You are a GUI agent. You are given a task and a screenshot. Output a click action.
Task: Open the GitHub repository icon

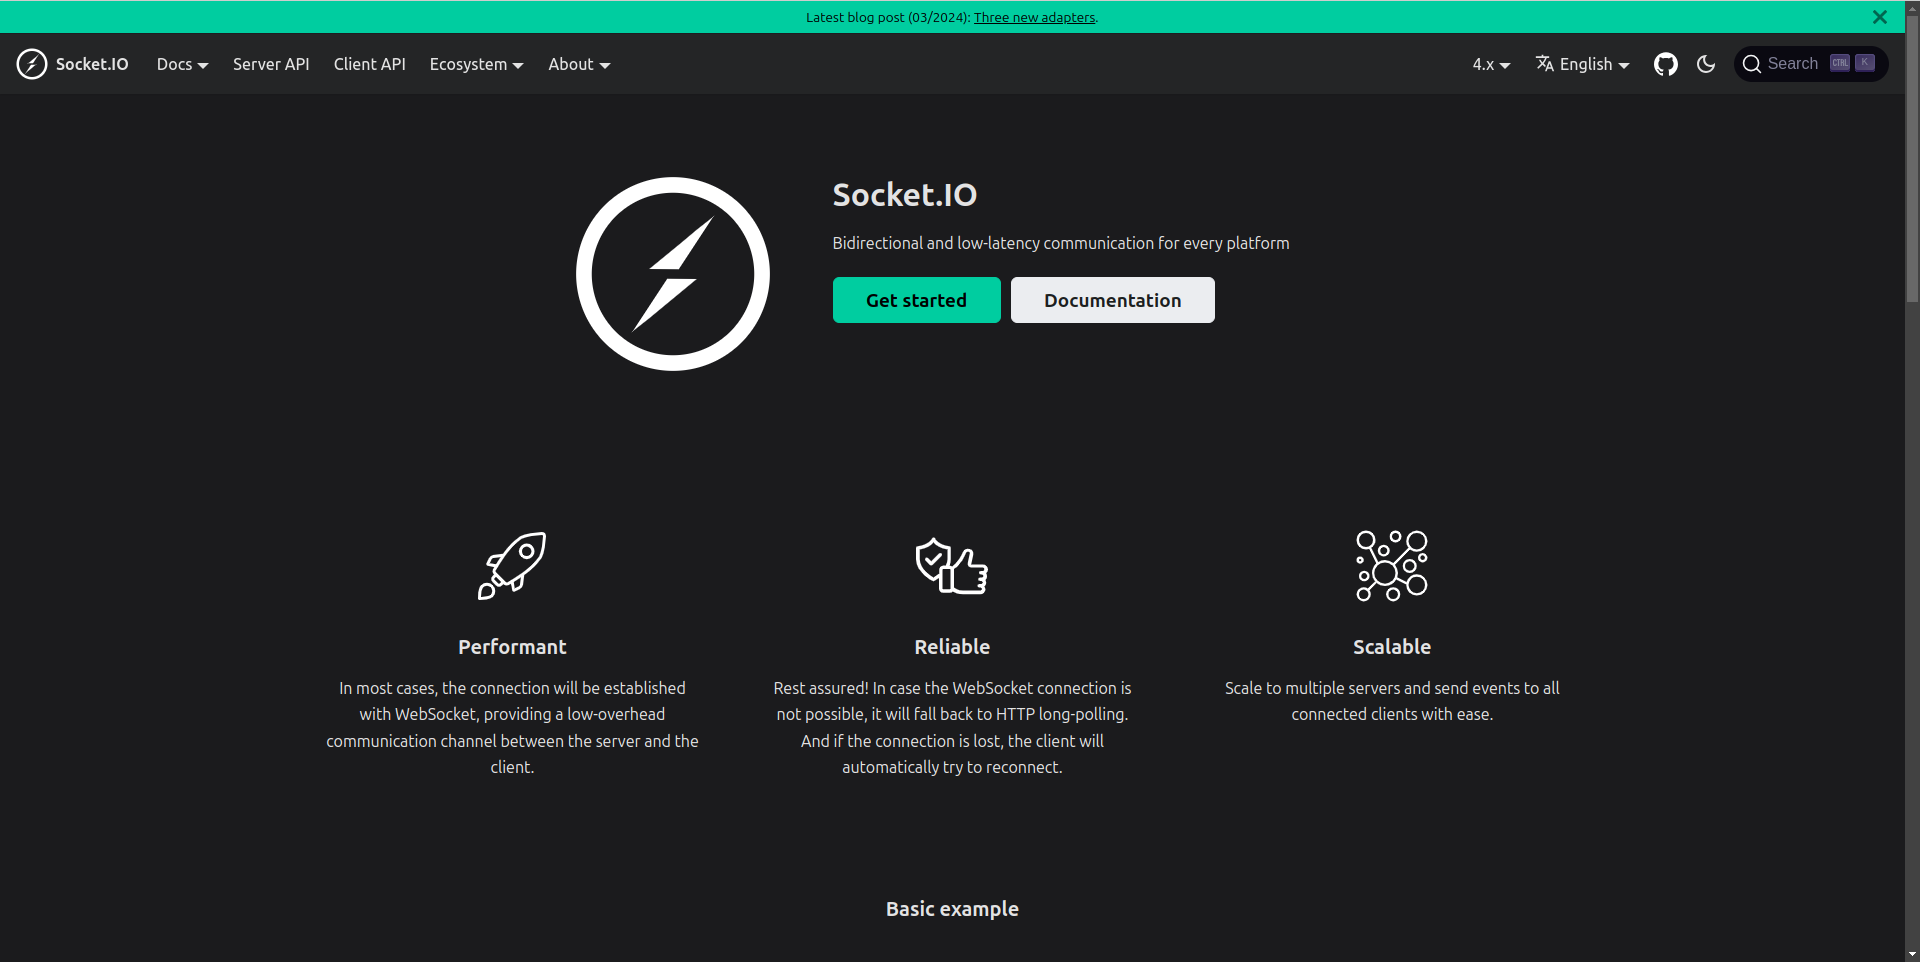[x=1665, y=64]
